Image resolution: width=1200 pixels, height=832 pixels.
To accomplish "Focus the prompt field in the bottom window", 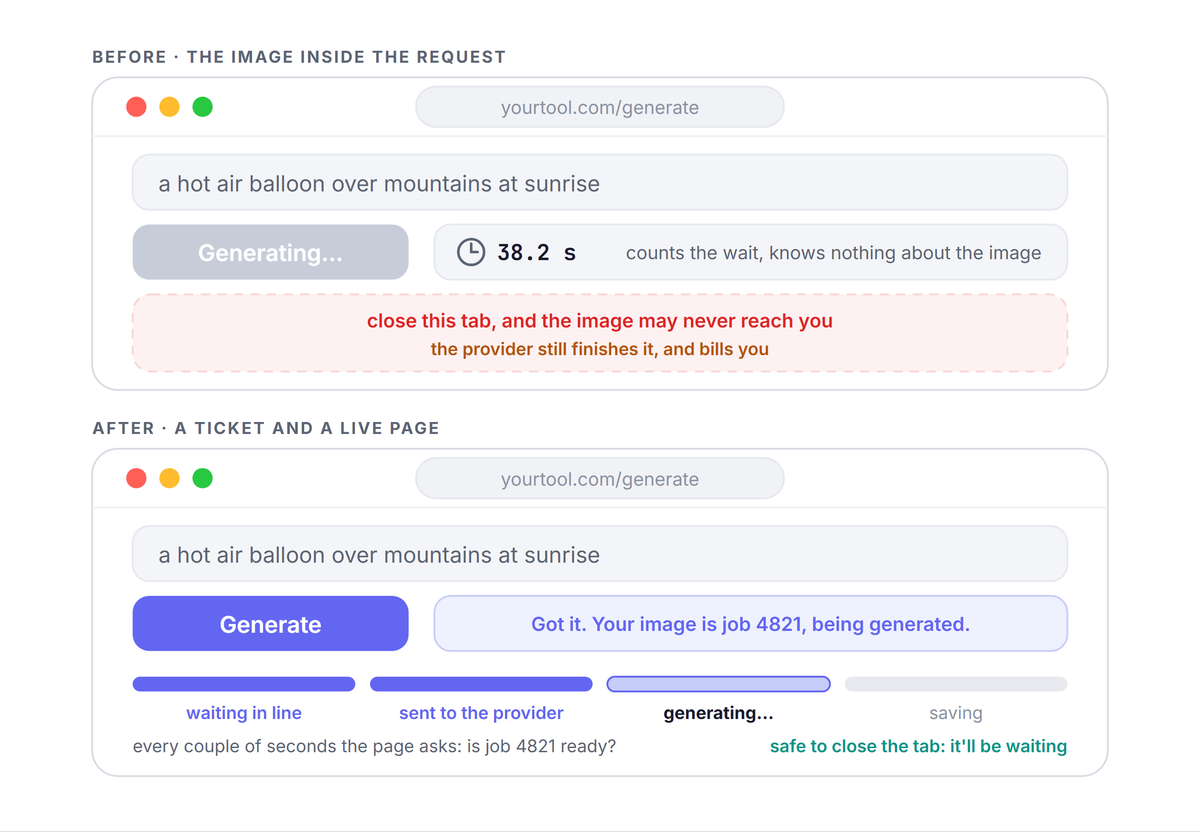I will coord(600,554).
